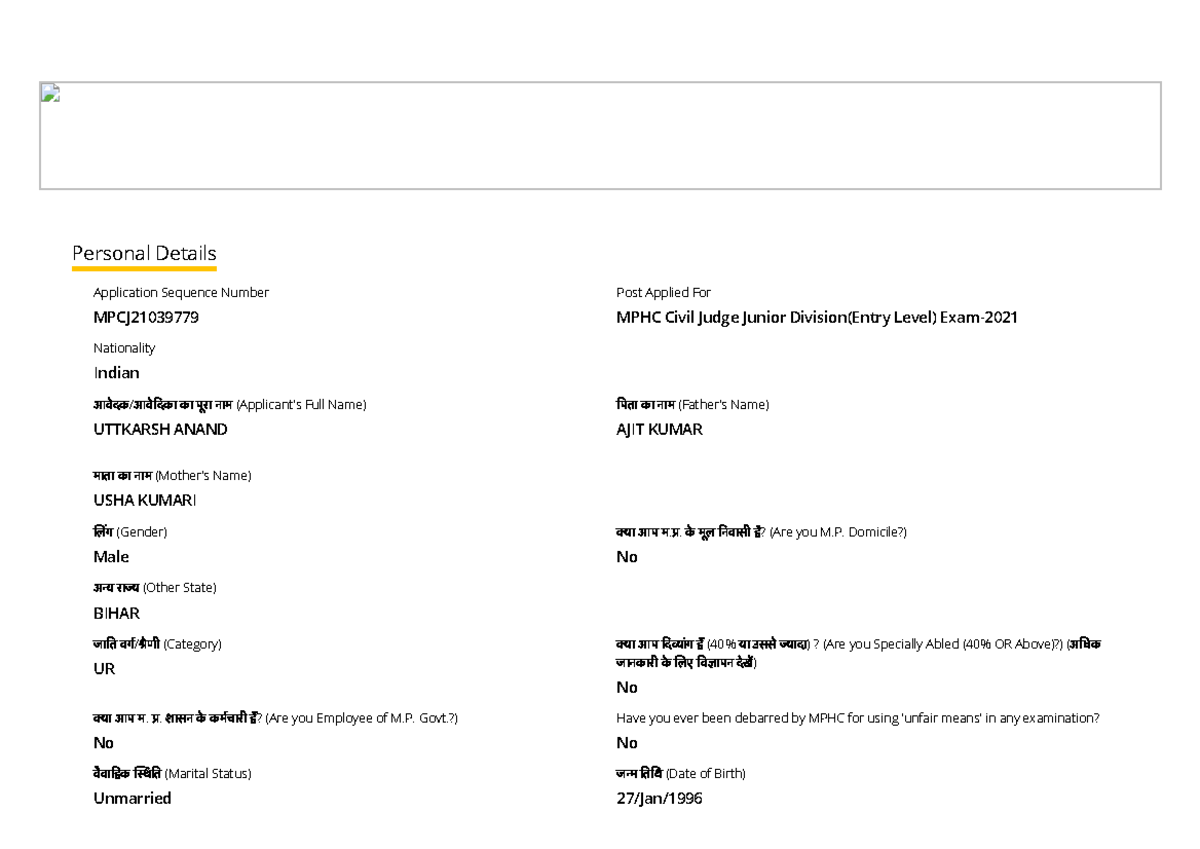
Task: Click the Other State value BIHAR
Action: pyautogui.click(x=116, y=613)
